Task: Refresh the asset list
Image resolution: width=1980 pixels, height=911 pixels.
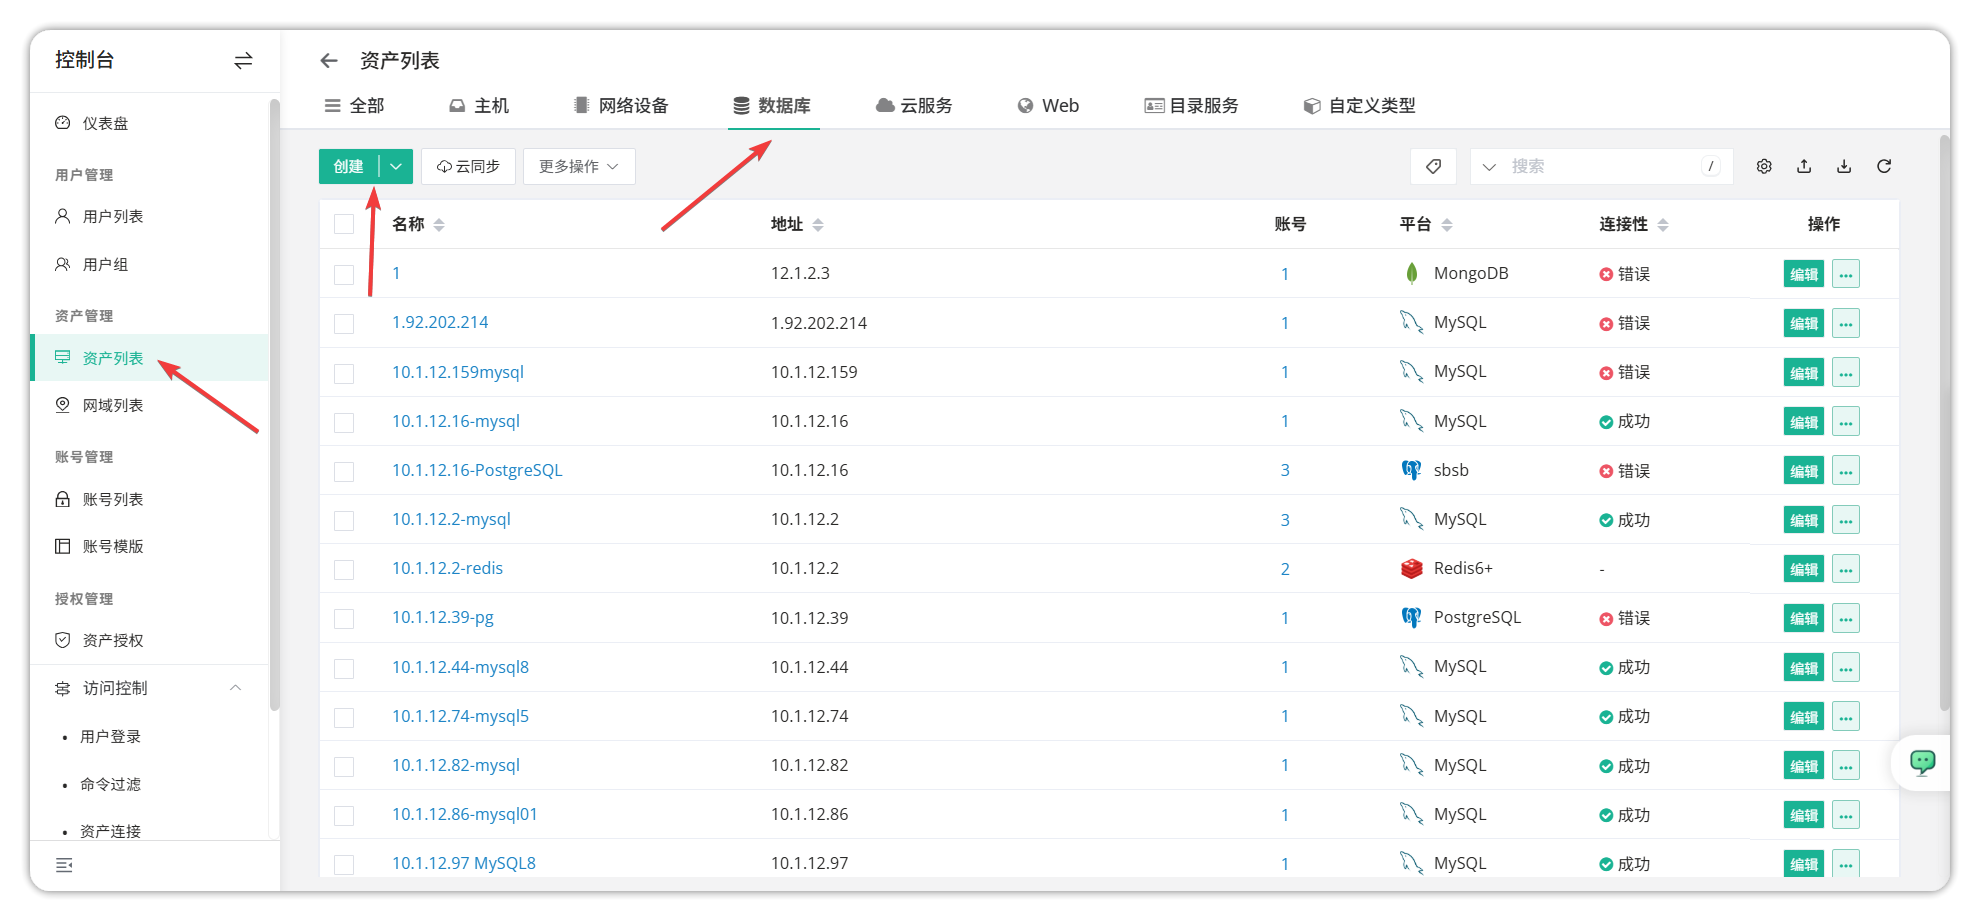Action: pyautogui.click(x=1884, y=166)
